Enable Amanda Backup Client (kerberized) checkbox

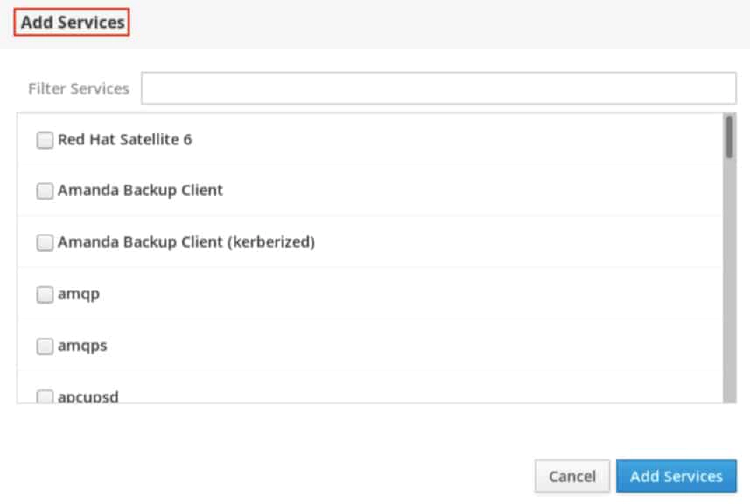(x=45, y=242)
